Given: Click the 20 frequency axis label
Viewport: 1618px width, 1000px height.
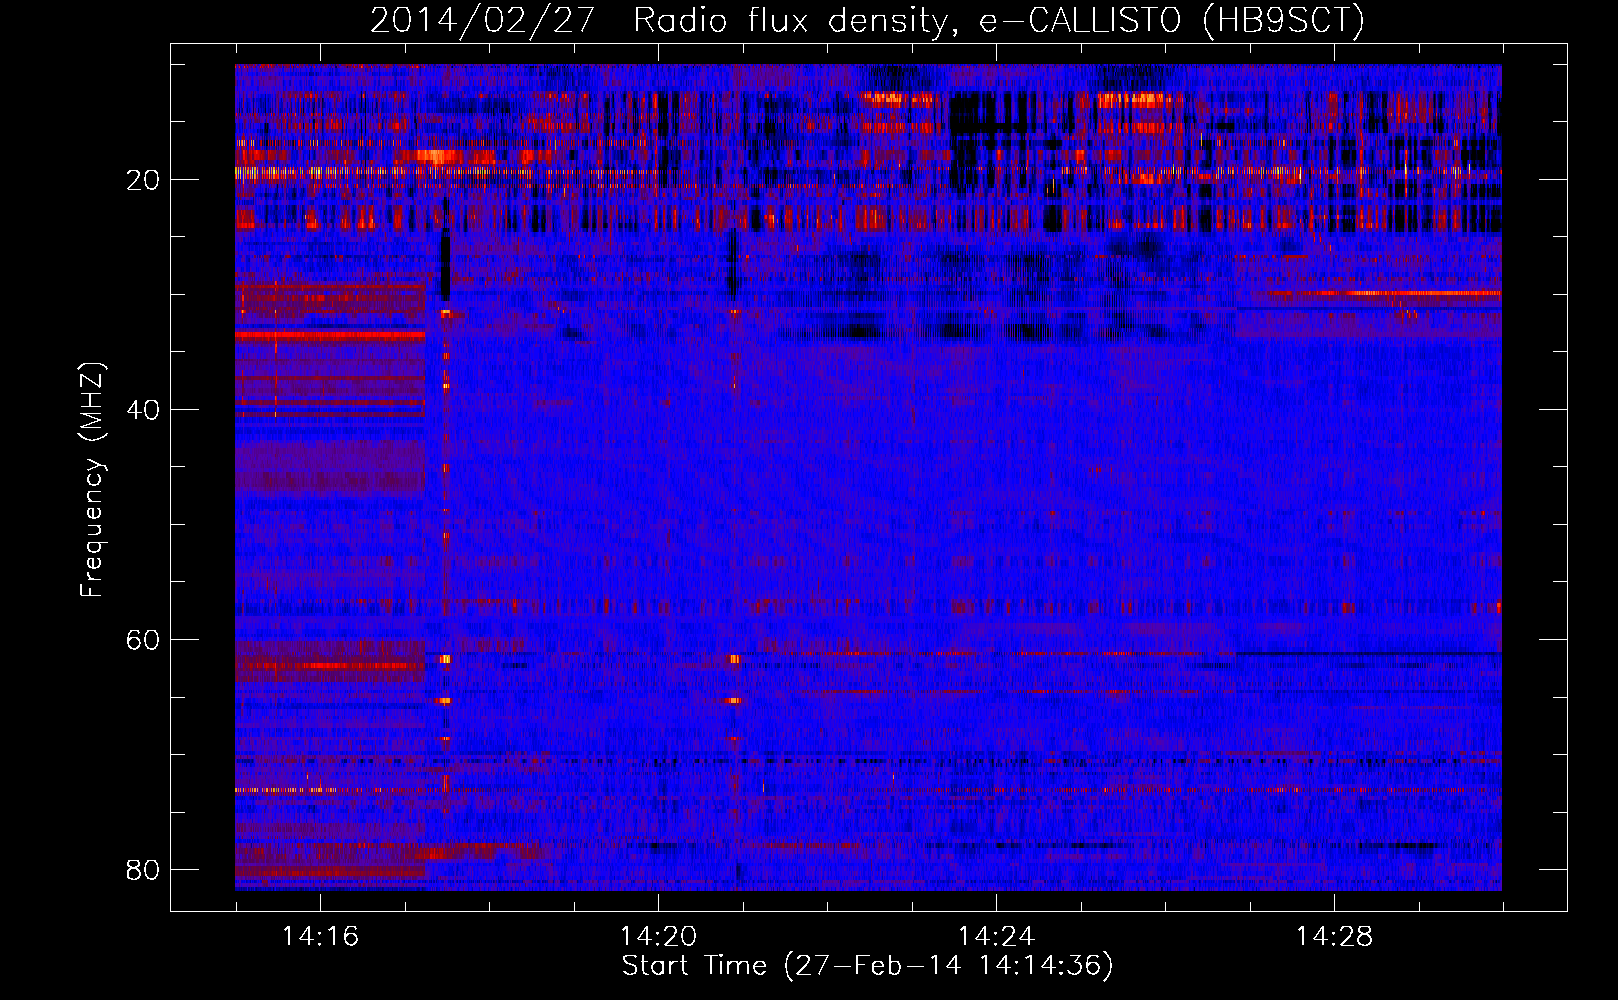Looking at the screenshot, I should pyautogui.click(x=143, y=180).
